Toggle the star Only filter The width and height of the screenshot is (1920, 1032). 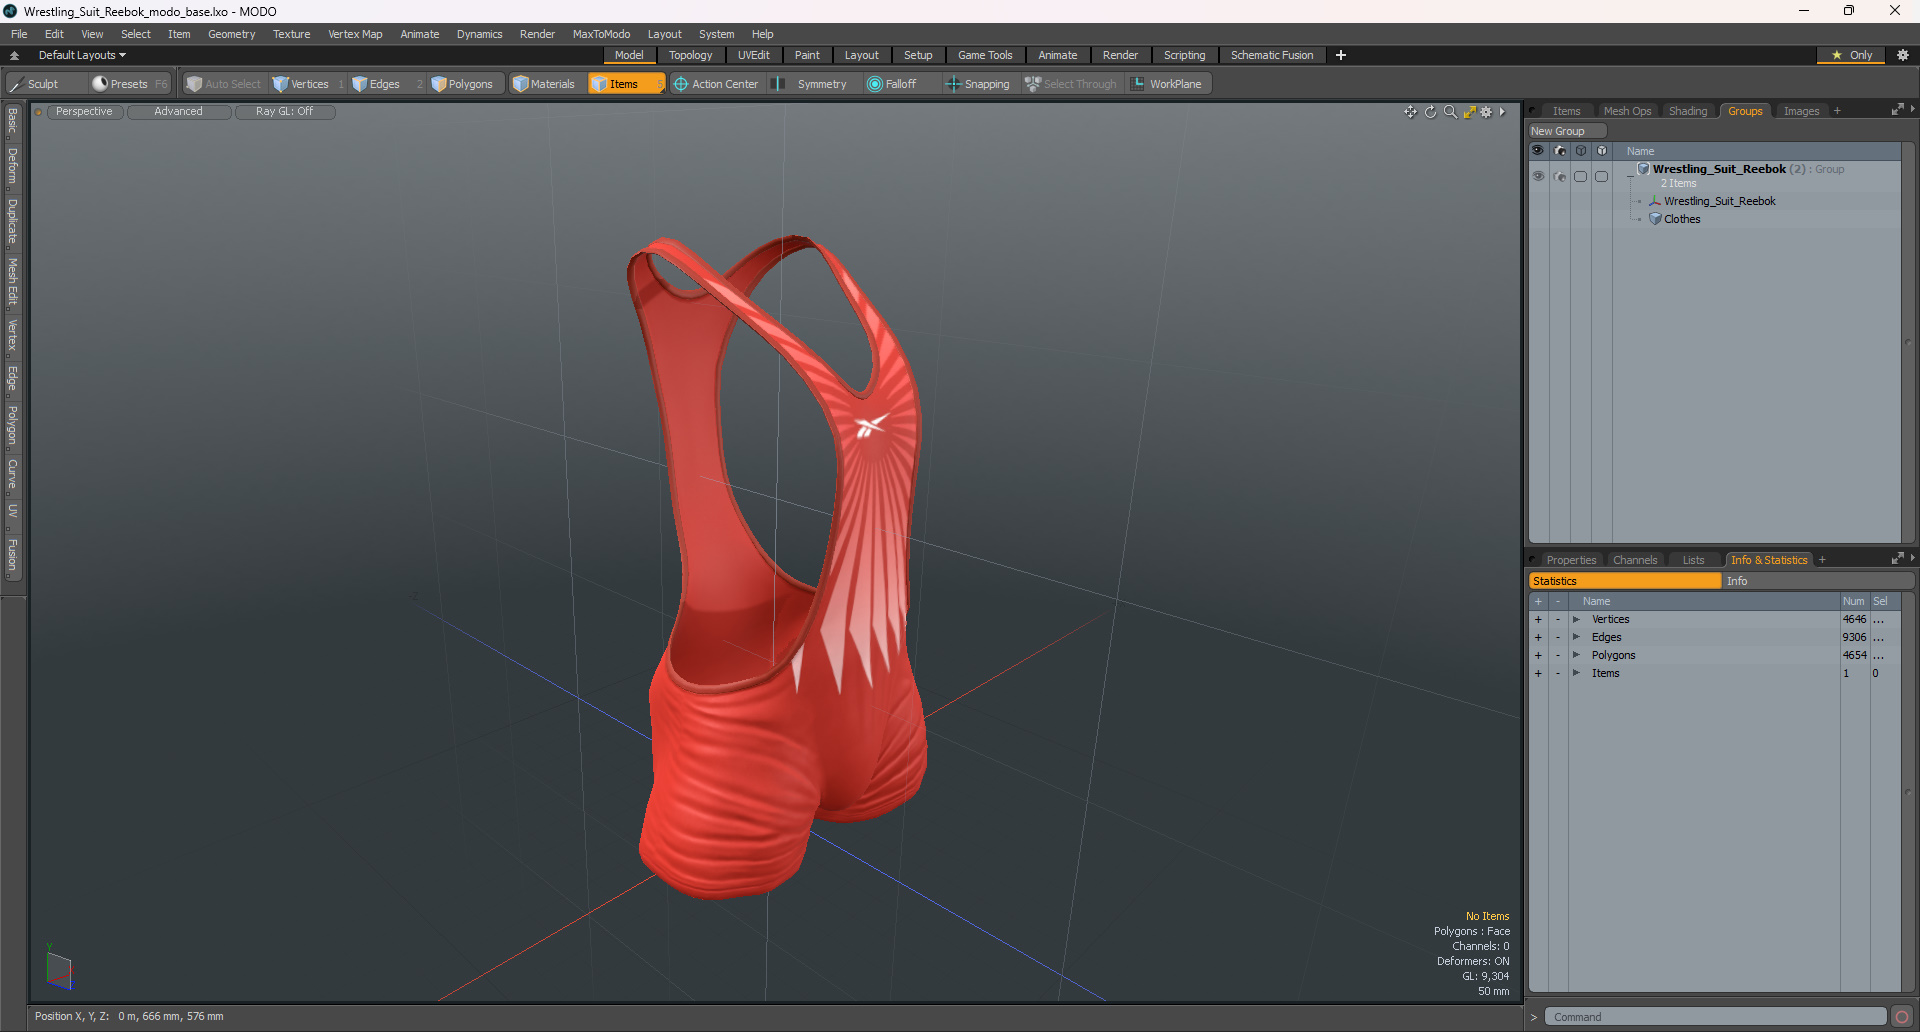1851,55
